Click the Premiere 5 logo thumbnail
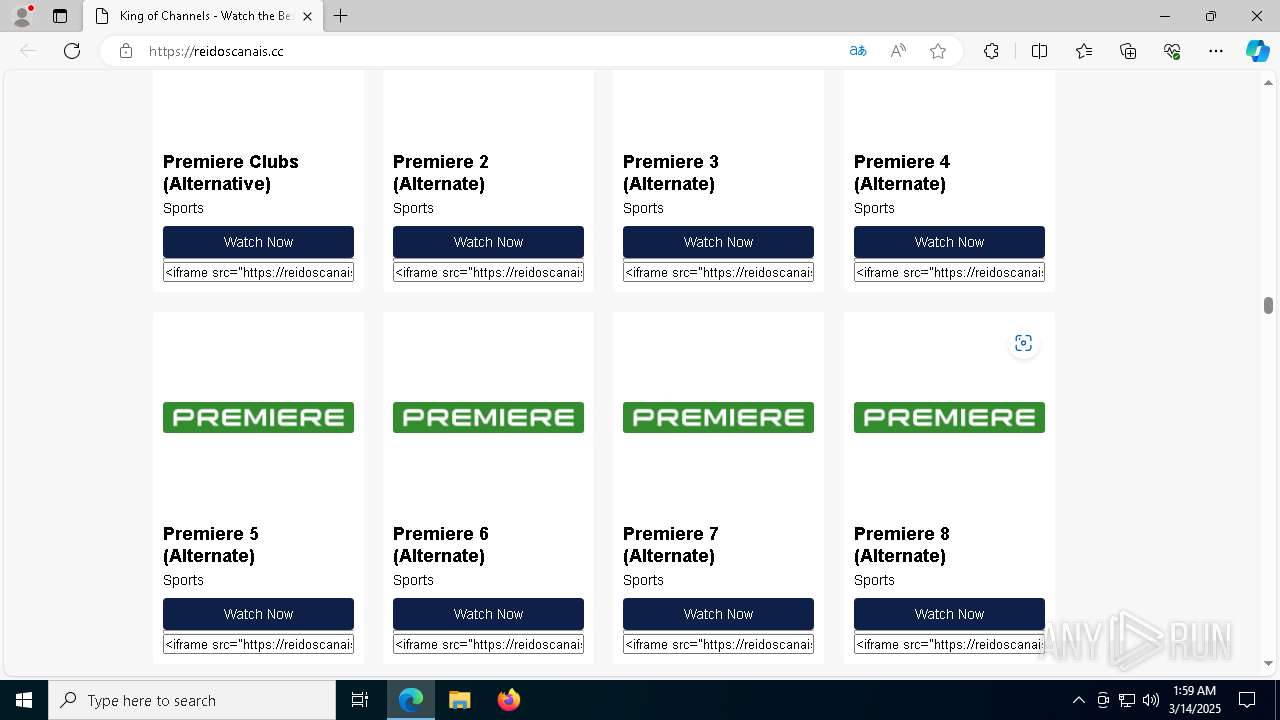 [258, 417]
